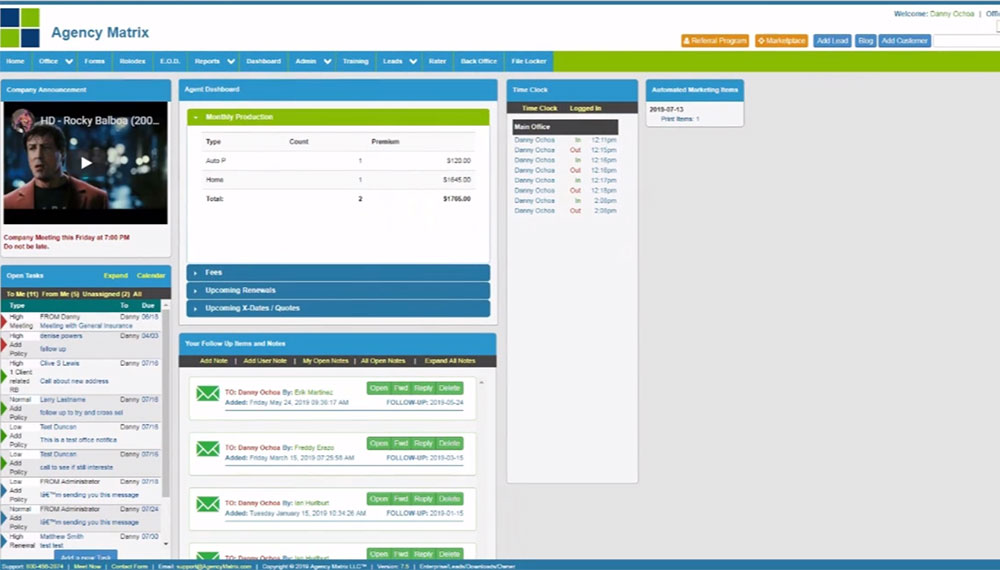Open the File Locker menu item
The height and width of the screenshot is (570, 1000).
[529, 61]
